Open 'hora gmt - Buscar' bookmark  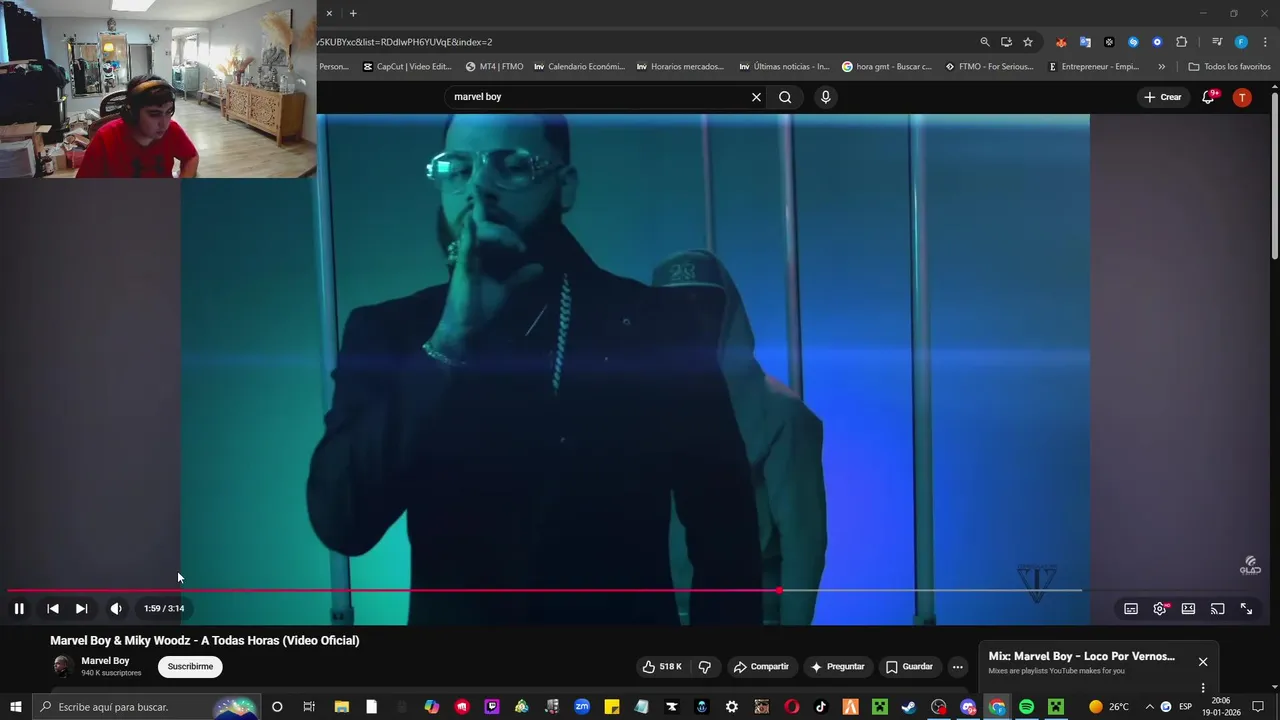(x=887, y=67)
